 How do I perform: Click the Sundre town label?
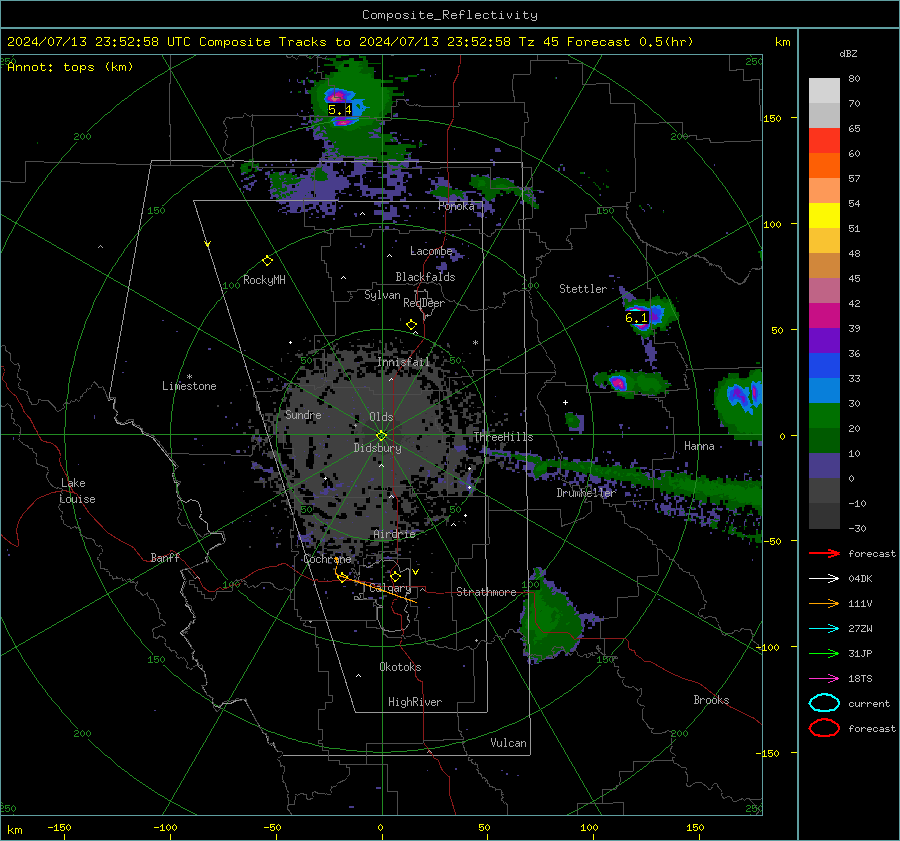coord(303,415)
